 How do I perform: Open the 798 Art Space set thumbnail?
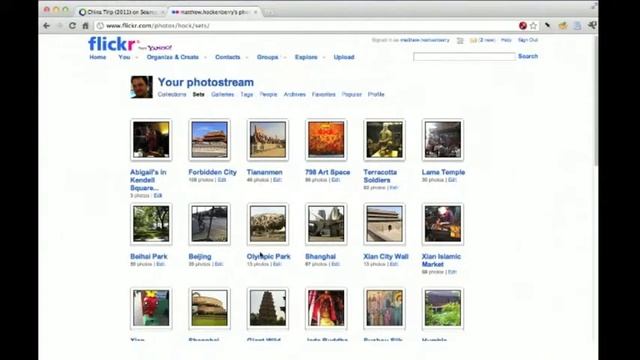click(326, 140)
